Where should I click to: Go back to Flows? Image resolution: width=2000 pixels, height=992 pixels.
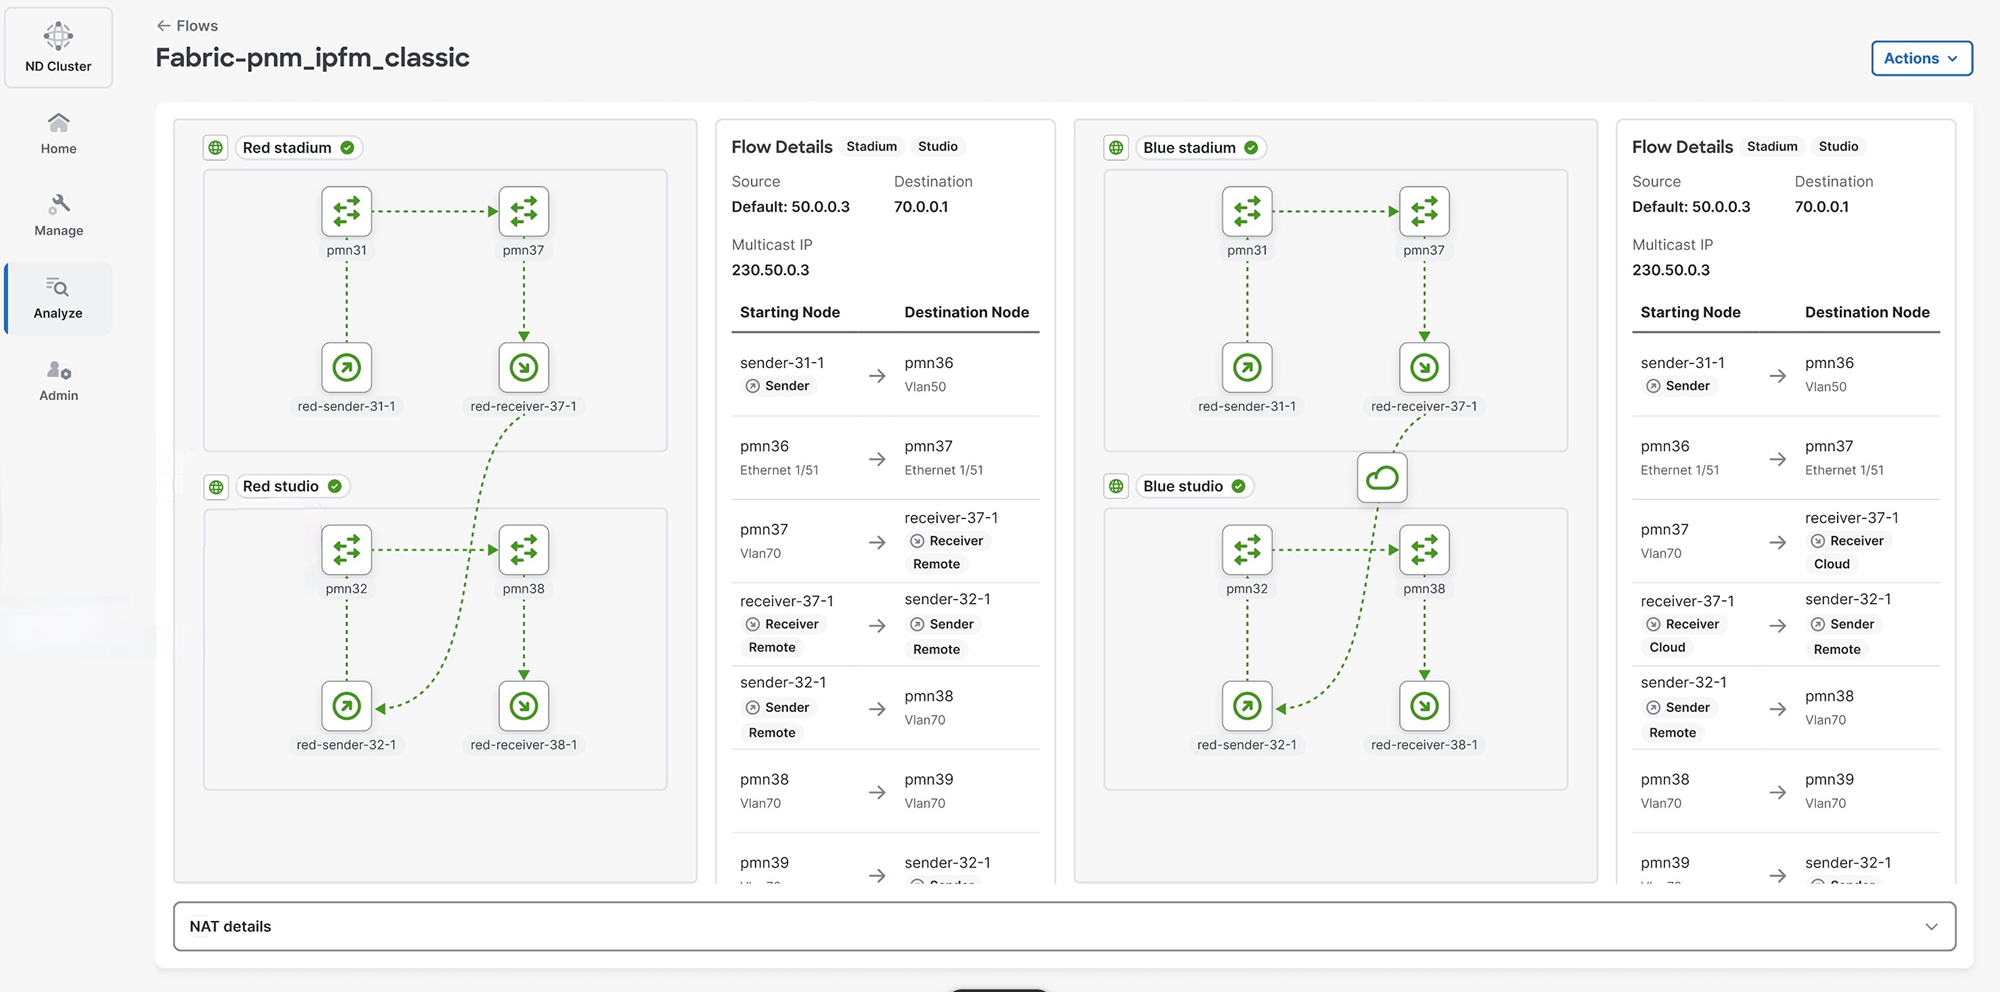[x=187, y=26]
